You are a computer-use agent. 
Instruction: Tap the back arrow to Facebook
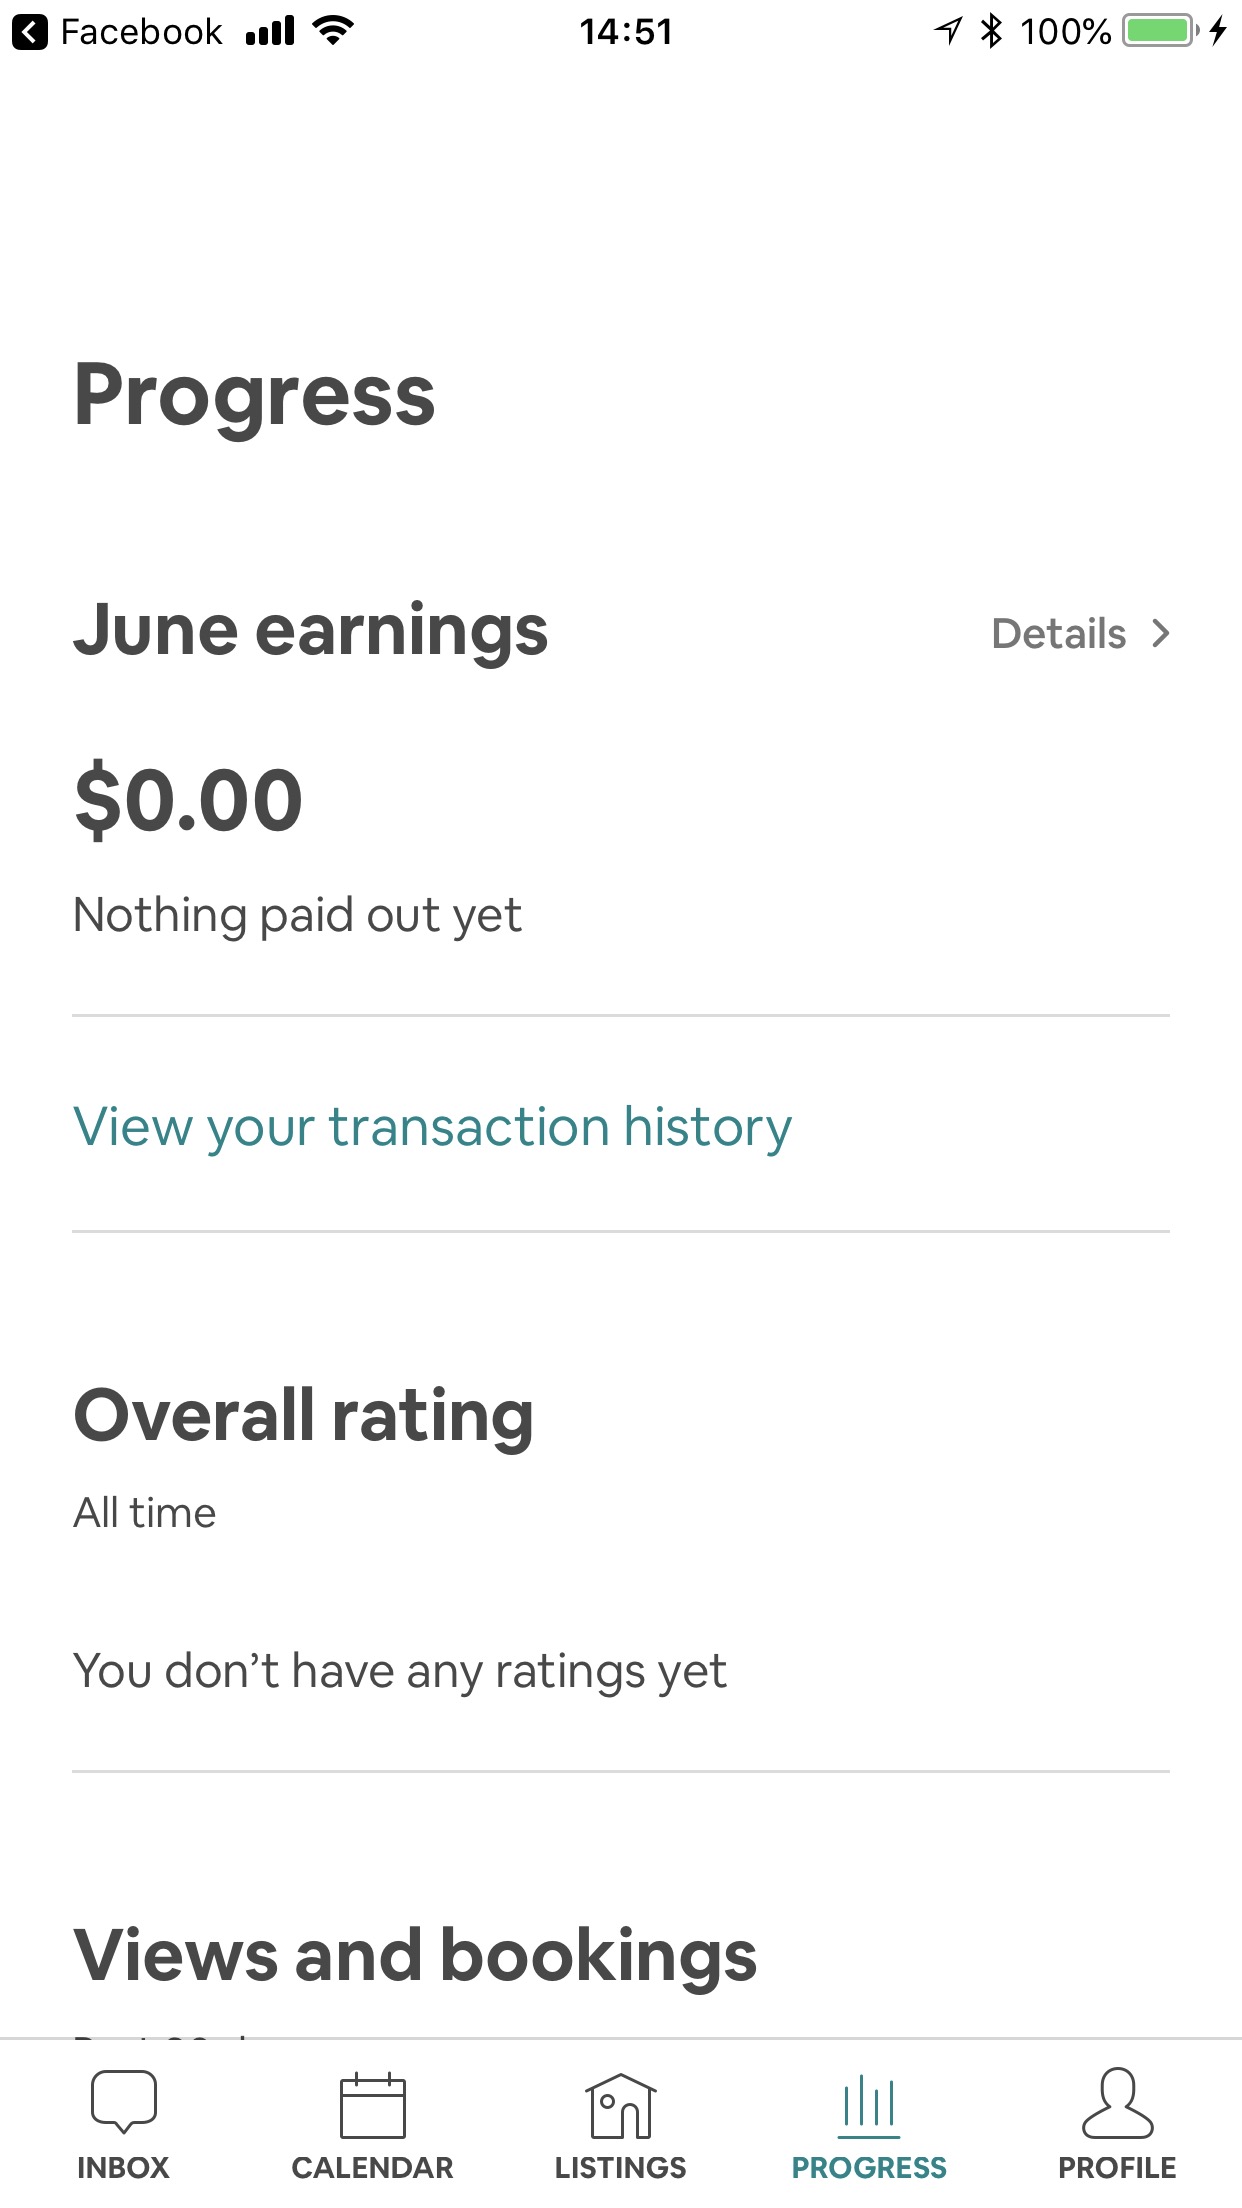30,32
